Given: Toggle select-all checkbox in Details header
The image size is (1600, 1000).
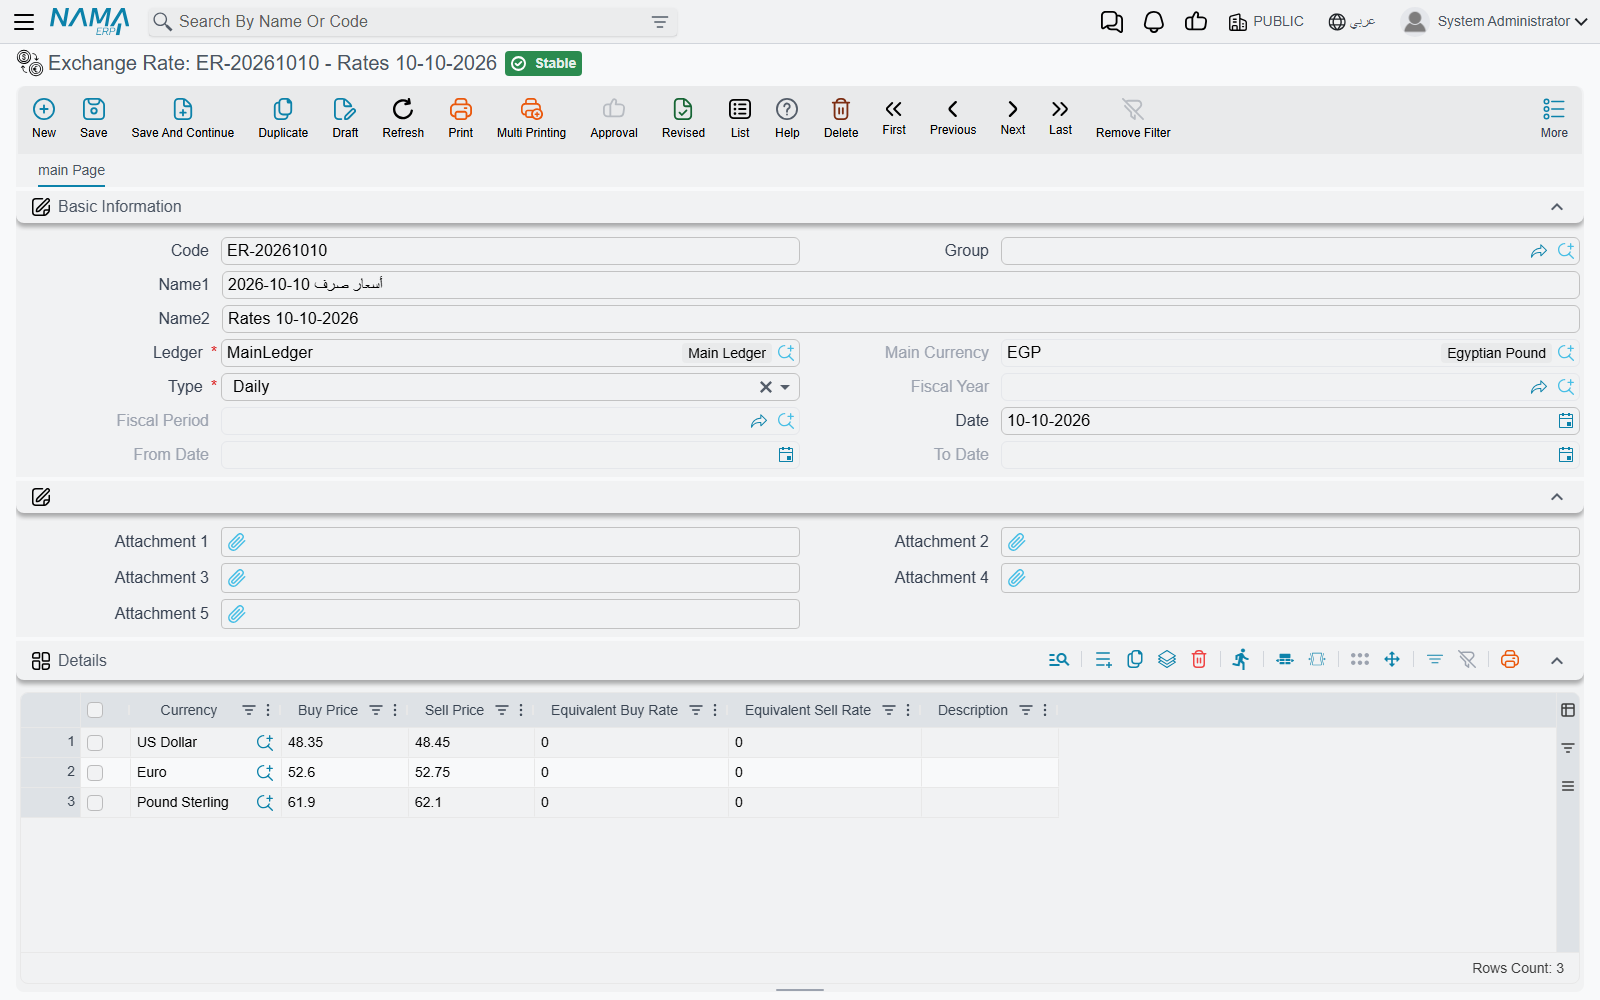Looking at the screenshot, I should click(x=95, y=710).
